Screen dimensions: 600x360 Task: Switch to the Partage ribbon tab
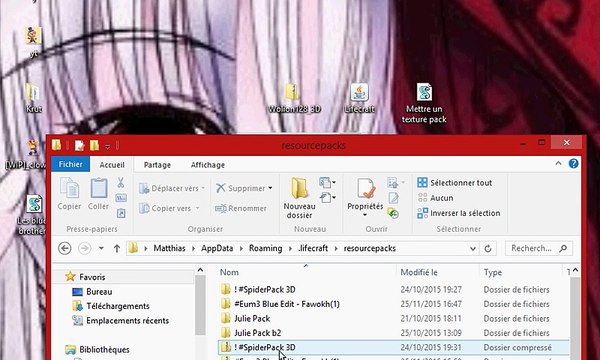157,165
